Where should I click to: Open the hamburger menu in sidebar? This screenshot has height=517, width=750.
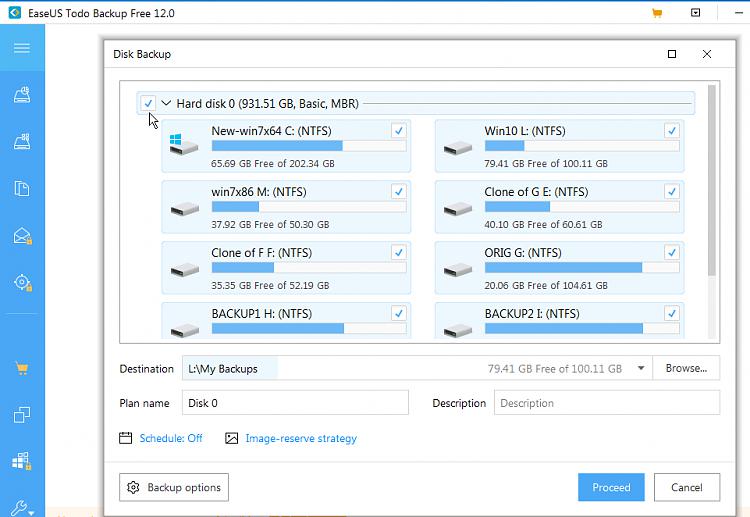click(x=22, y=48)
